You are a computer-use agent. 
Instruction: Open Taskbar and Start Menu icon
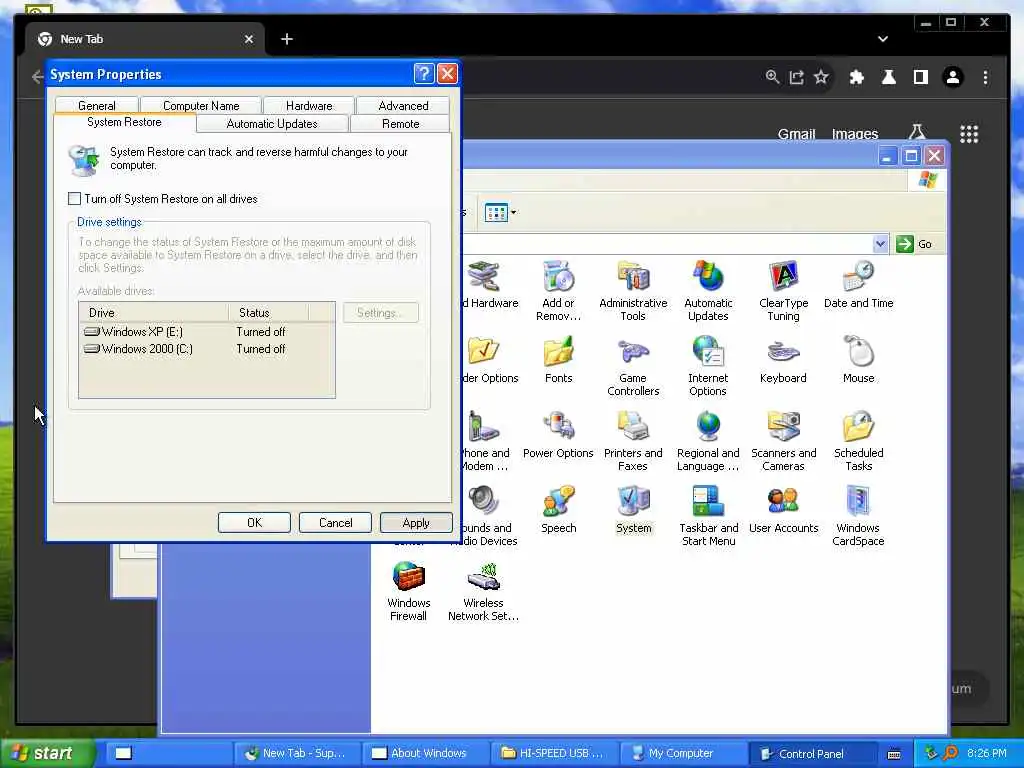click(708, 516)
